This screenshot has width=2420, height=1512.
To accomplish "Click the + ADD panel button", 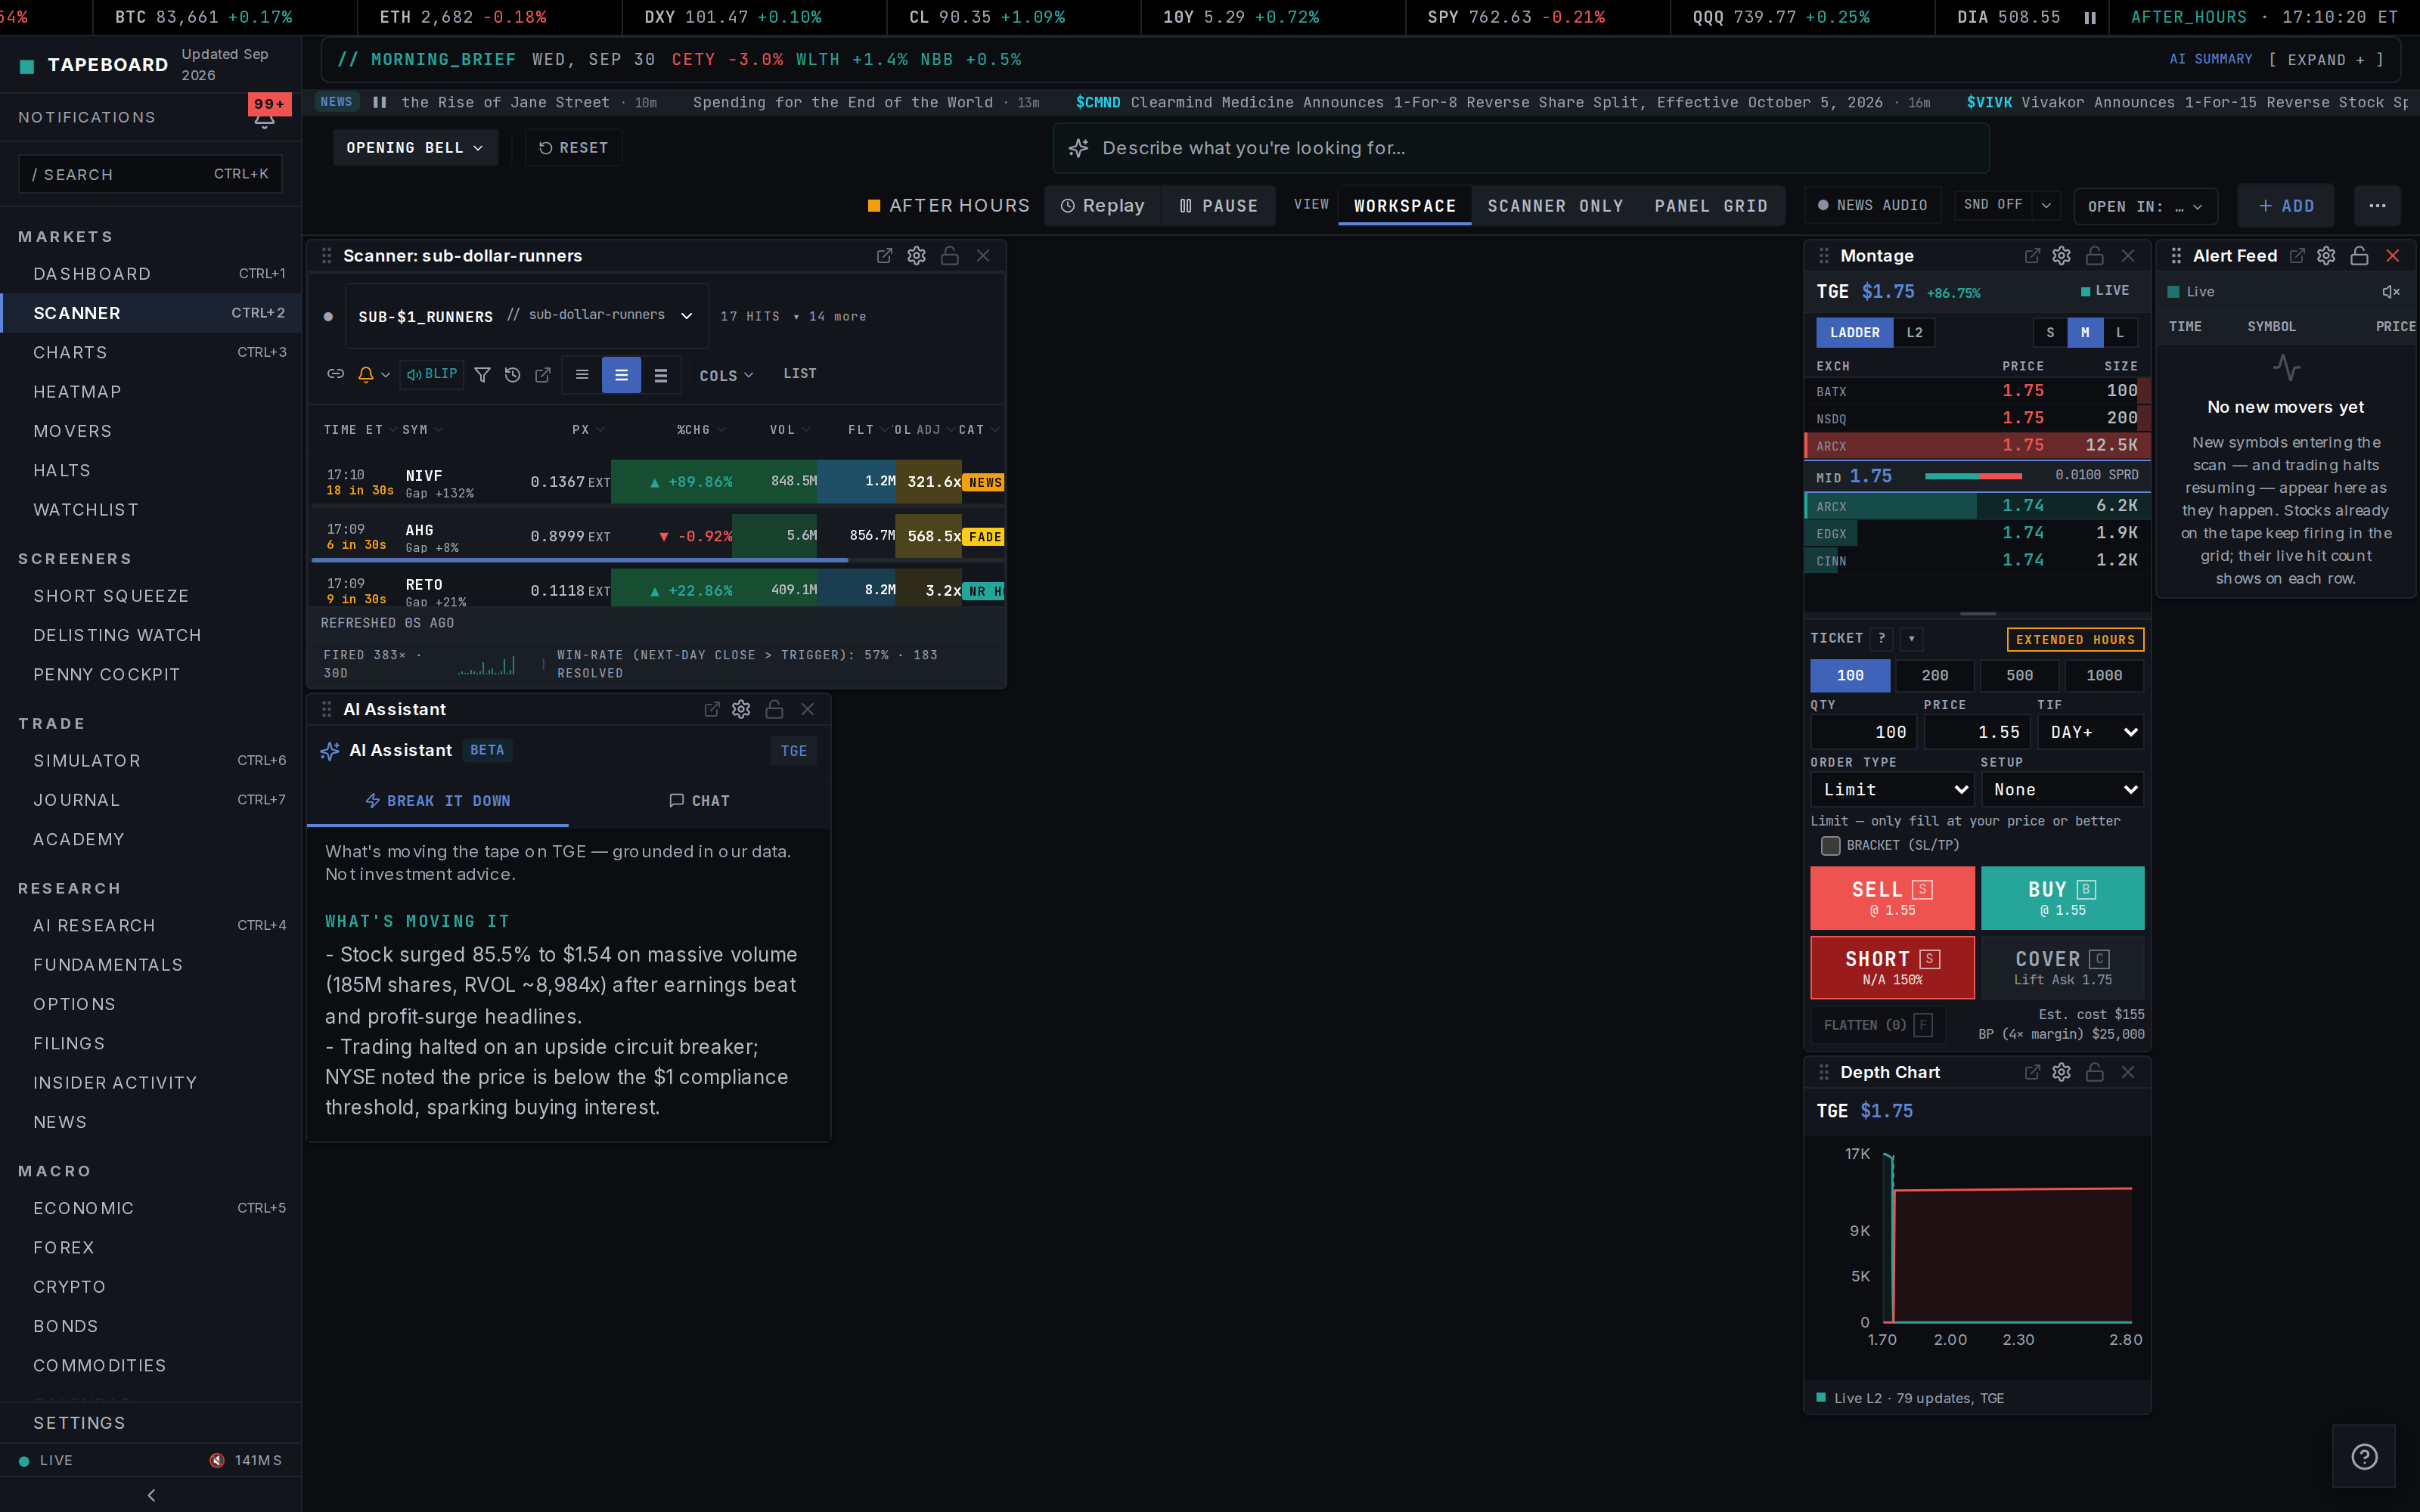I will 2286,206.
